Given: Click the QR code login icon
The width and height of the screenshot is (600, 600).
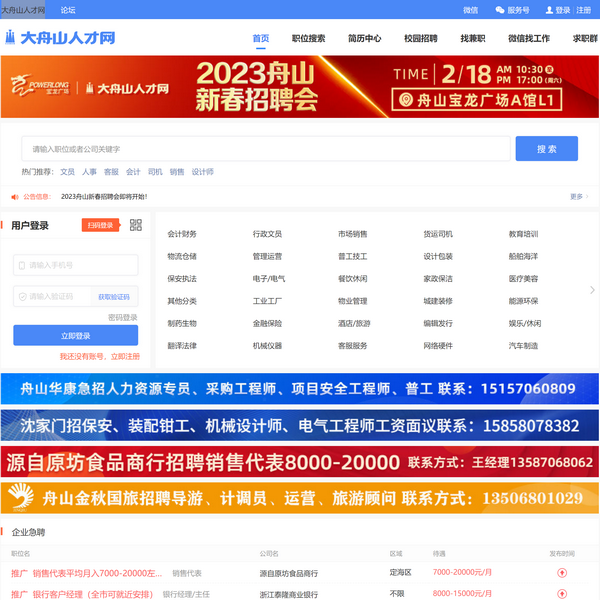Looking at the screenshot, I should click(136, 225).
